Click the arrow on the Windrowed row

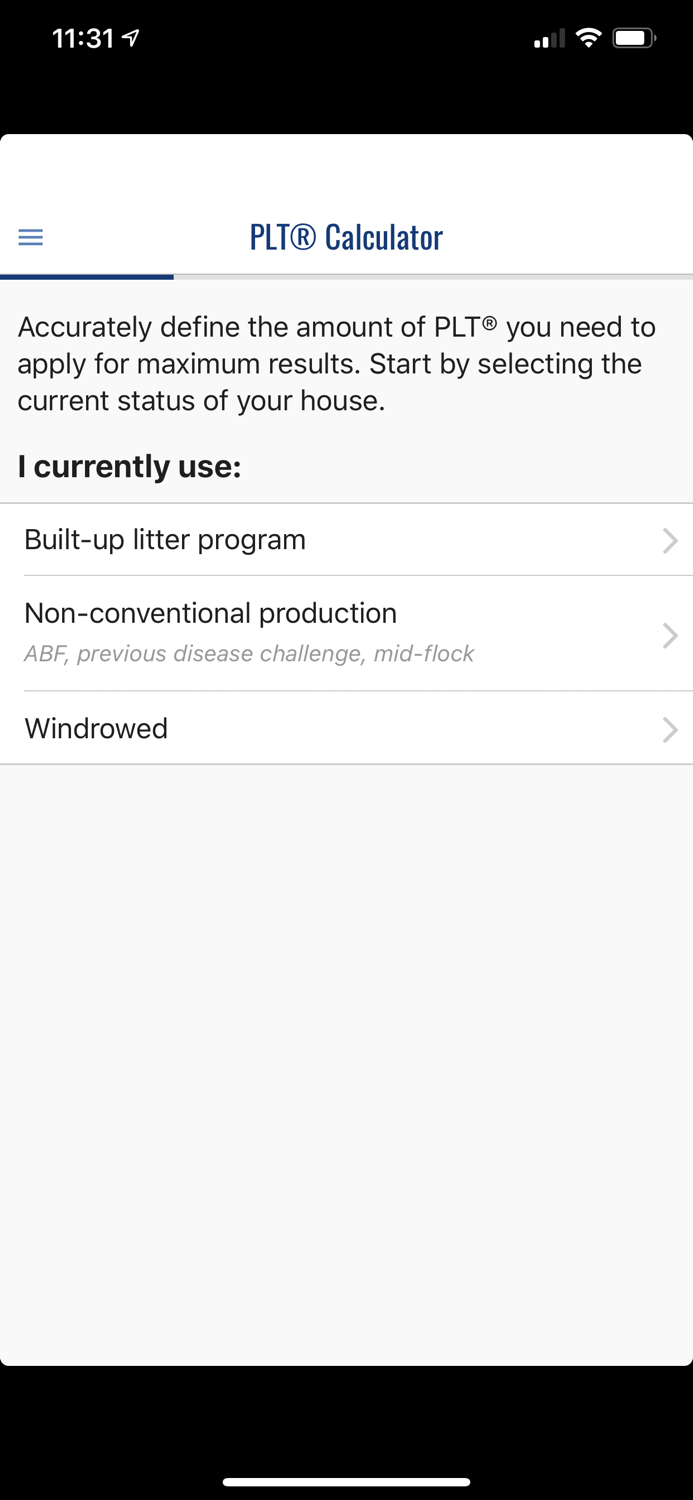(670, 729)
